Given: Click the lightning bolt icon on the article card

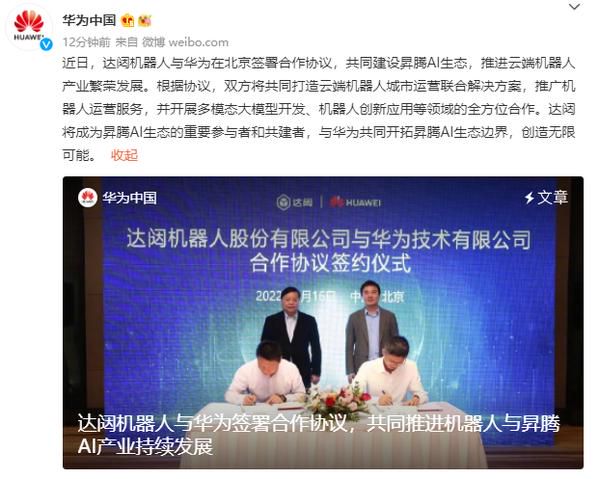Looking at the screenshot, I should pos(529,198).
